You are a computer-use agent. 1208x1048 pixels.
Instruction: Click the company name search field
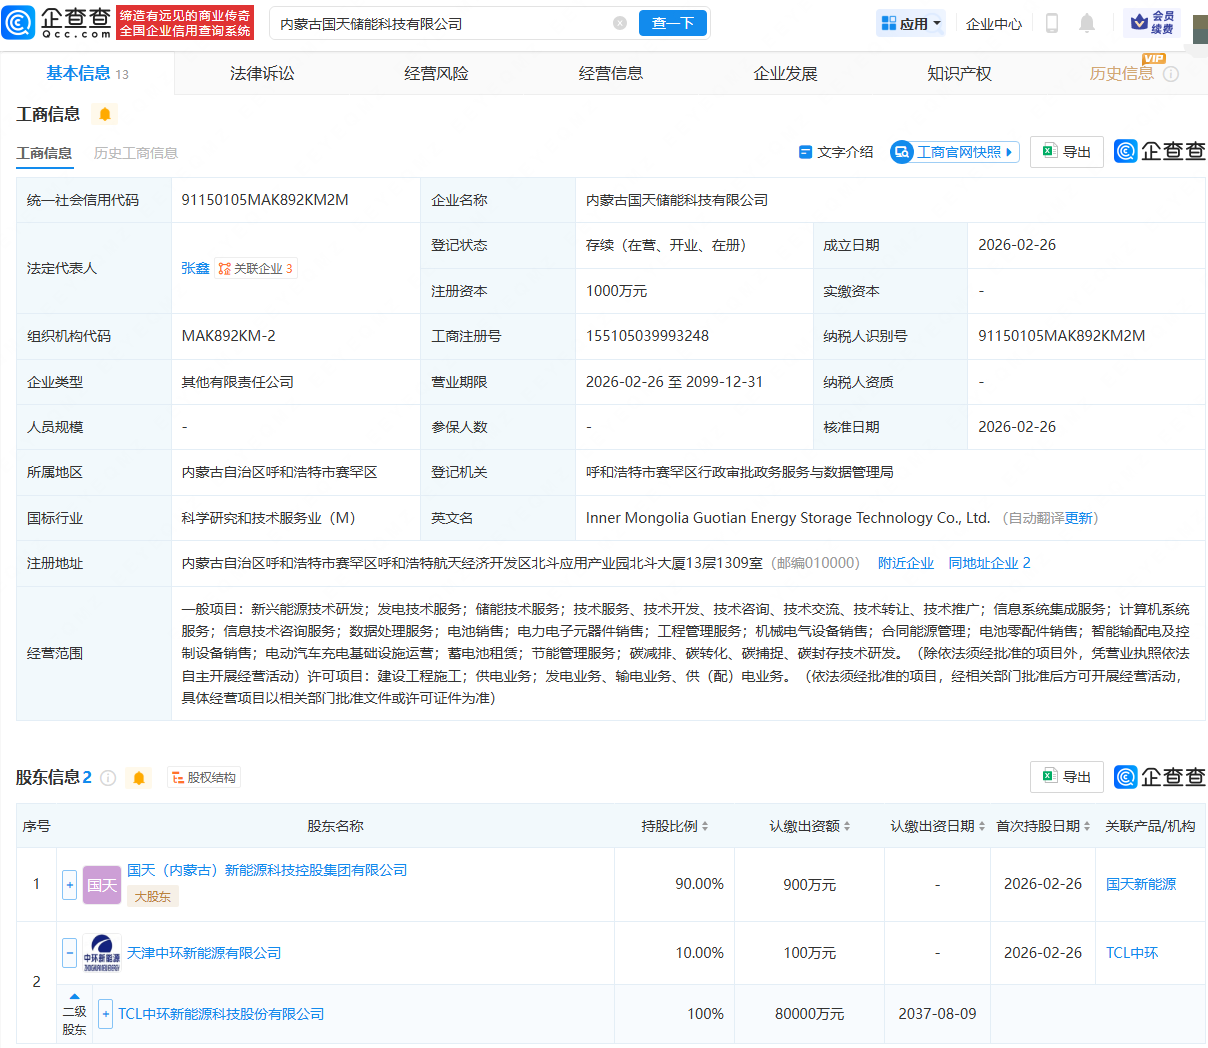point(440,23)
